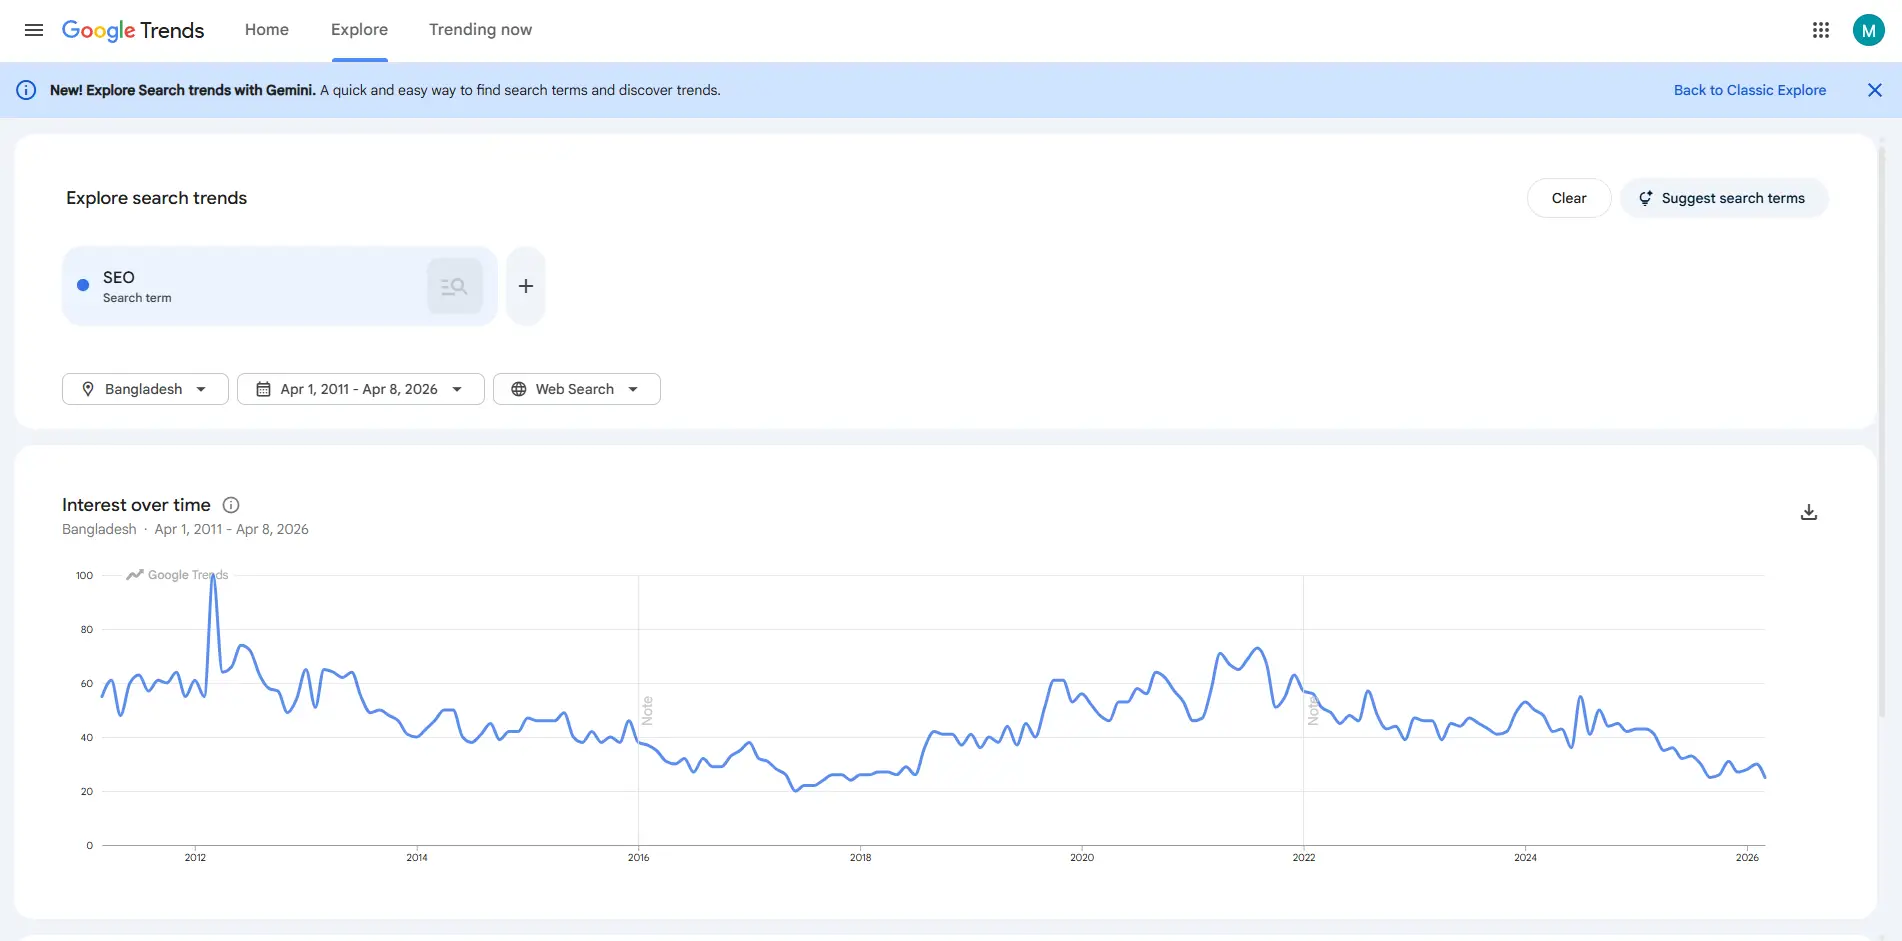1902x941 pixels.
Task: Click the page vertical scrollbar
Action: (1882, 430)
